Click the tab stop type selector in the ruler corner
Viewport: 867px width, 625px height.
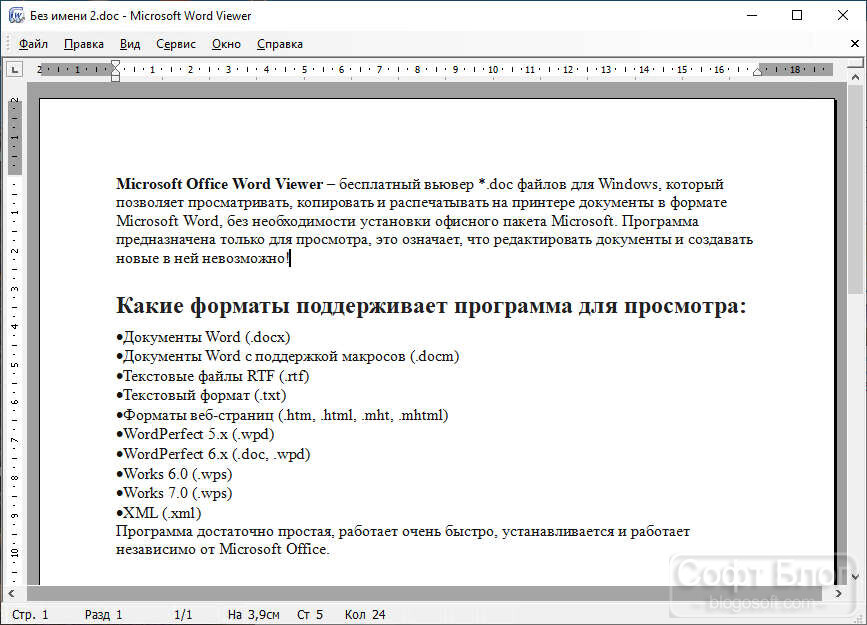coord(14,70)
